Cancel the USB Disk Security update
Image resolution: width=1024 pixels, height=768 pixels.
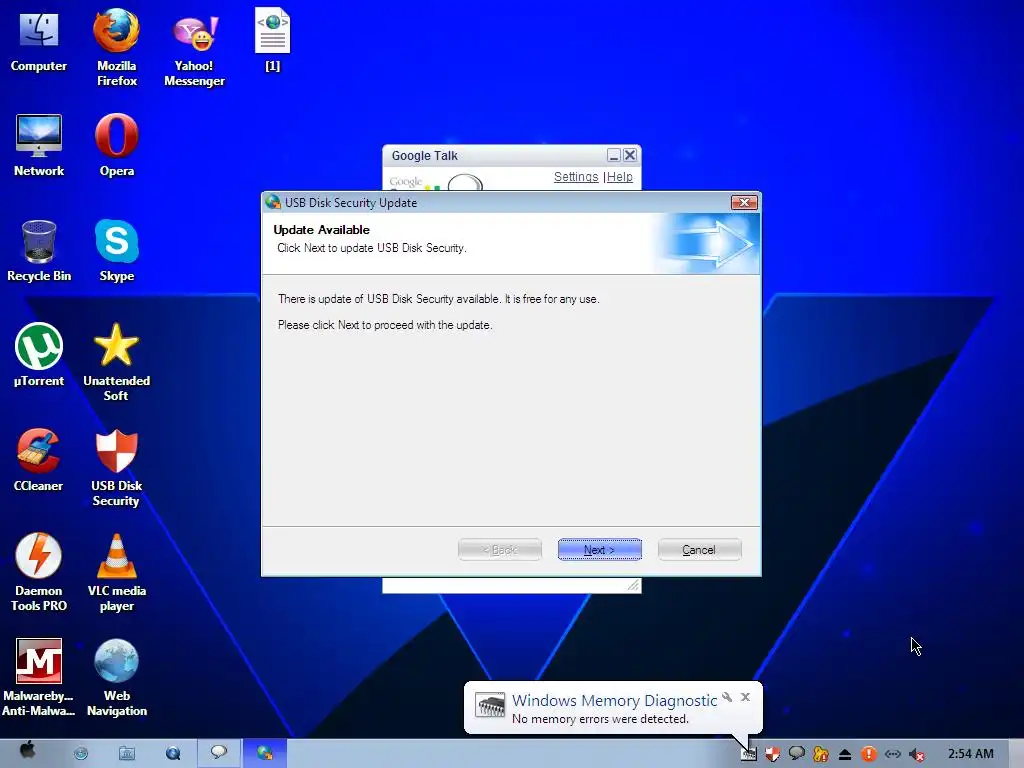tap(699, 550)
